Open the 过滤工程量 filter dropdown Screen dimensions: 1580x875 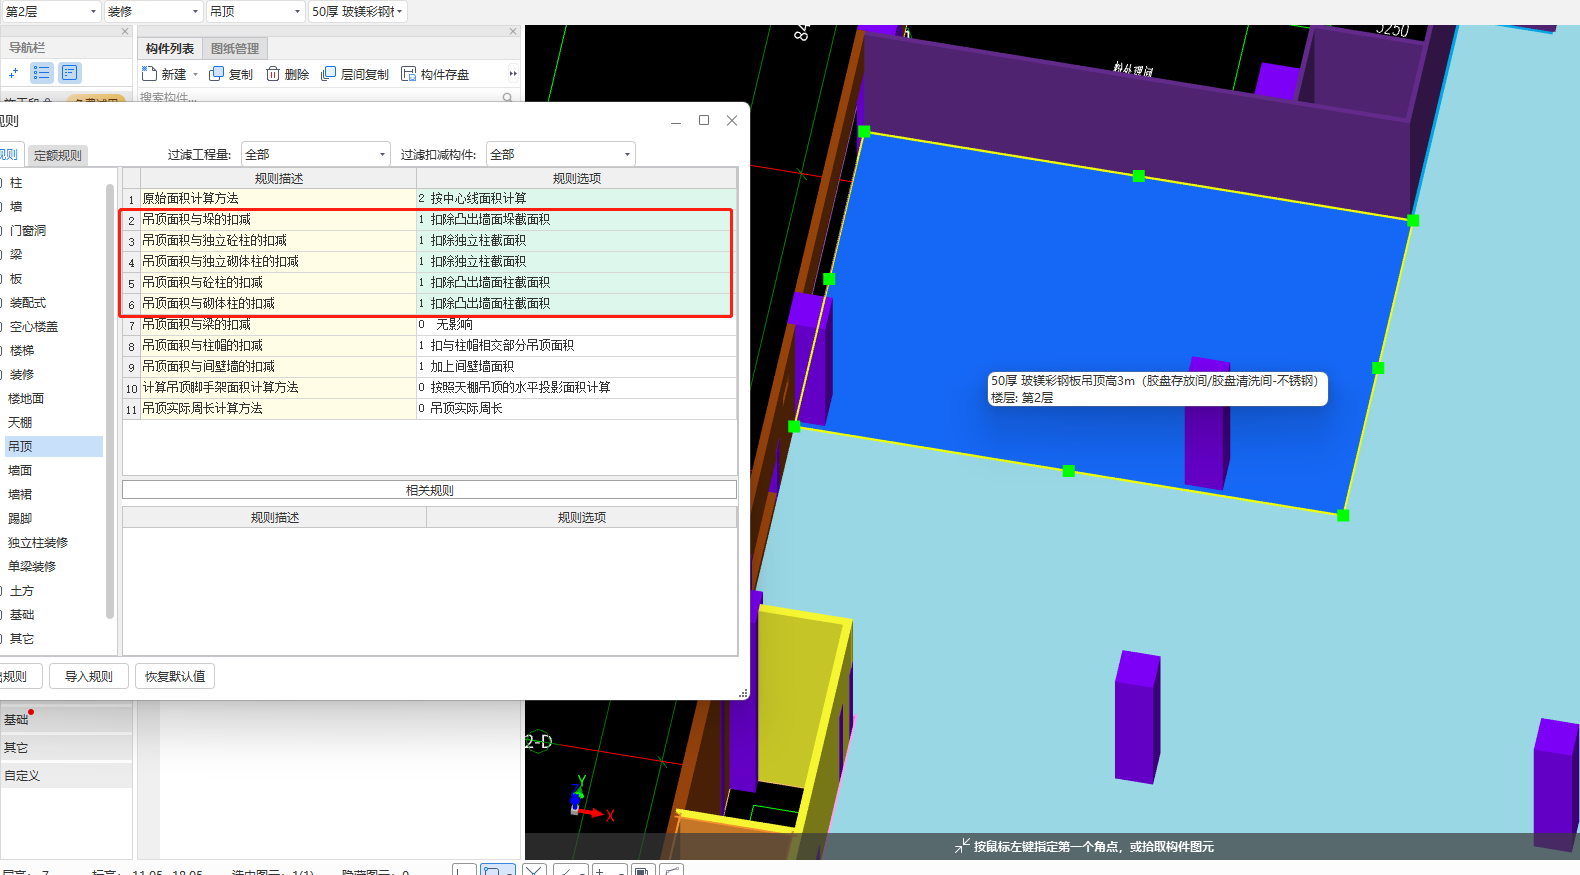pyautogui.click(x=315, y=154)
